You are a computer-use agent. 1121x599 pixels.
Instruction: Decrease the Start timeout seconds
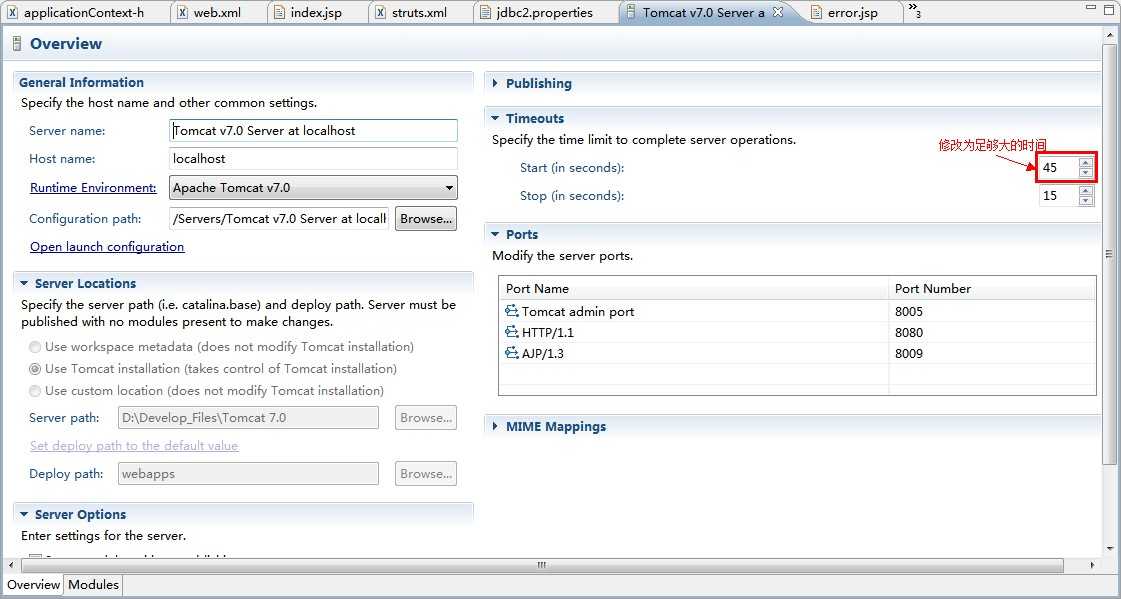(x=1086, y=173)
